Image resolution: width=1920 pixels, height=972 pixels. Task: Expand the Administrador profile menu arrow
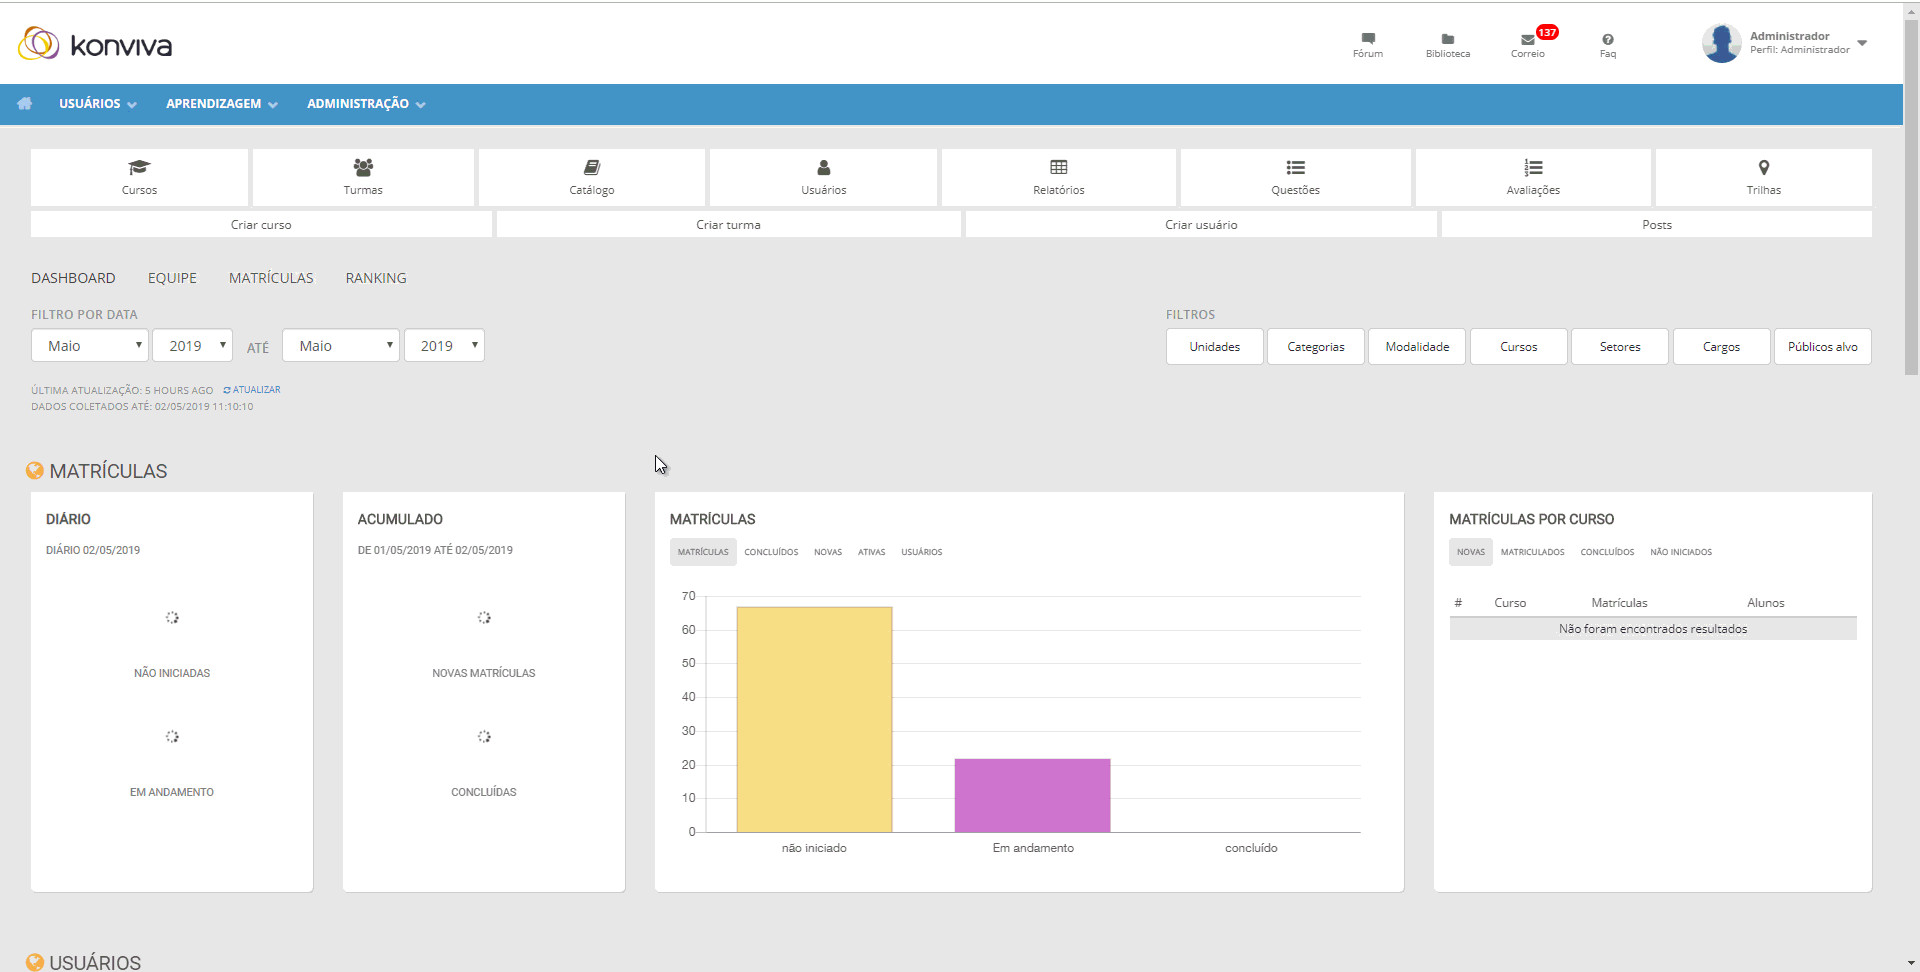pos(1862,43)
